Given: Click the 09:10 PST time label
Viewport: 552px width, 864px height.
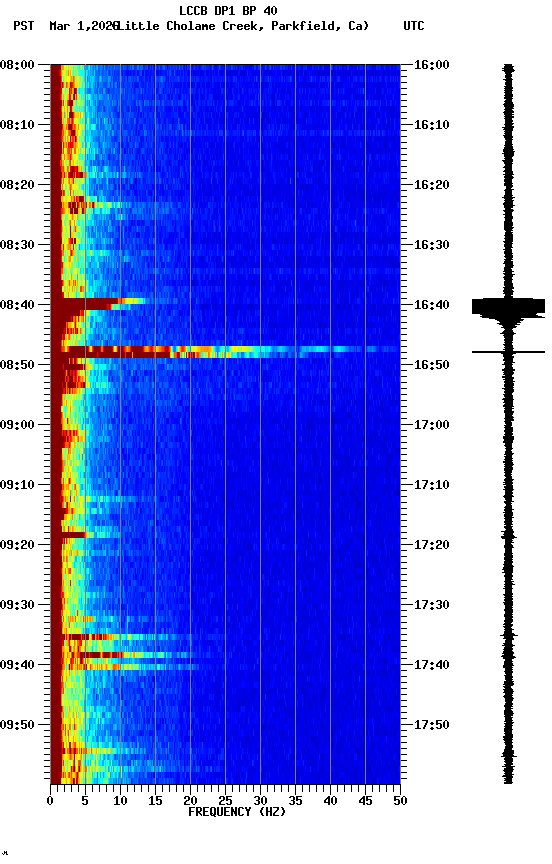Looking at the screenshot, I should coord(17,485).
